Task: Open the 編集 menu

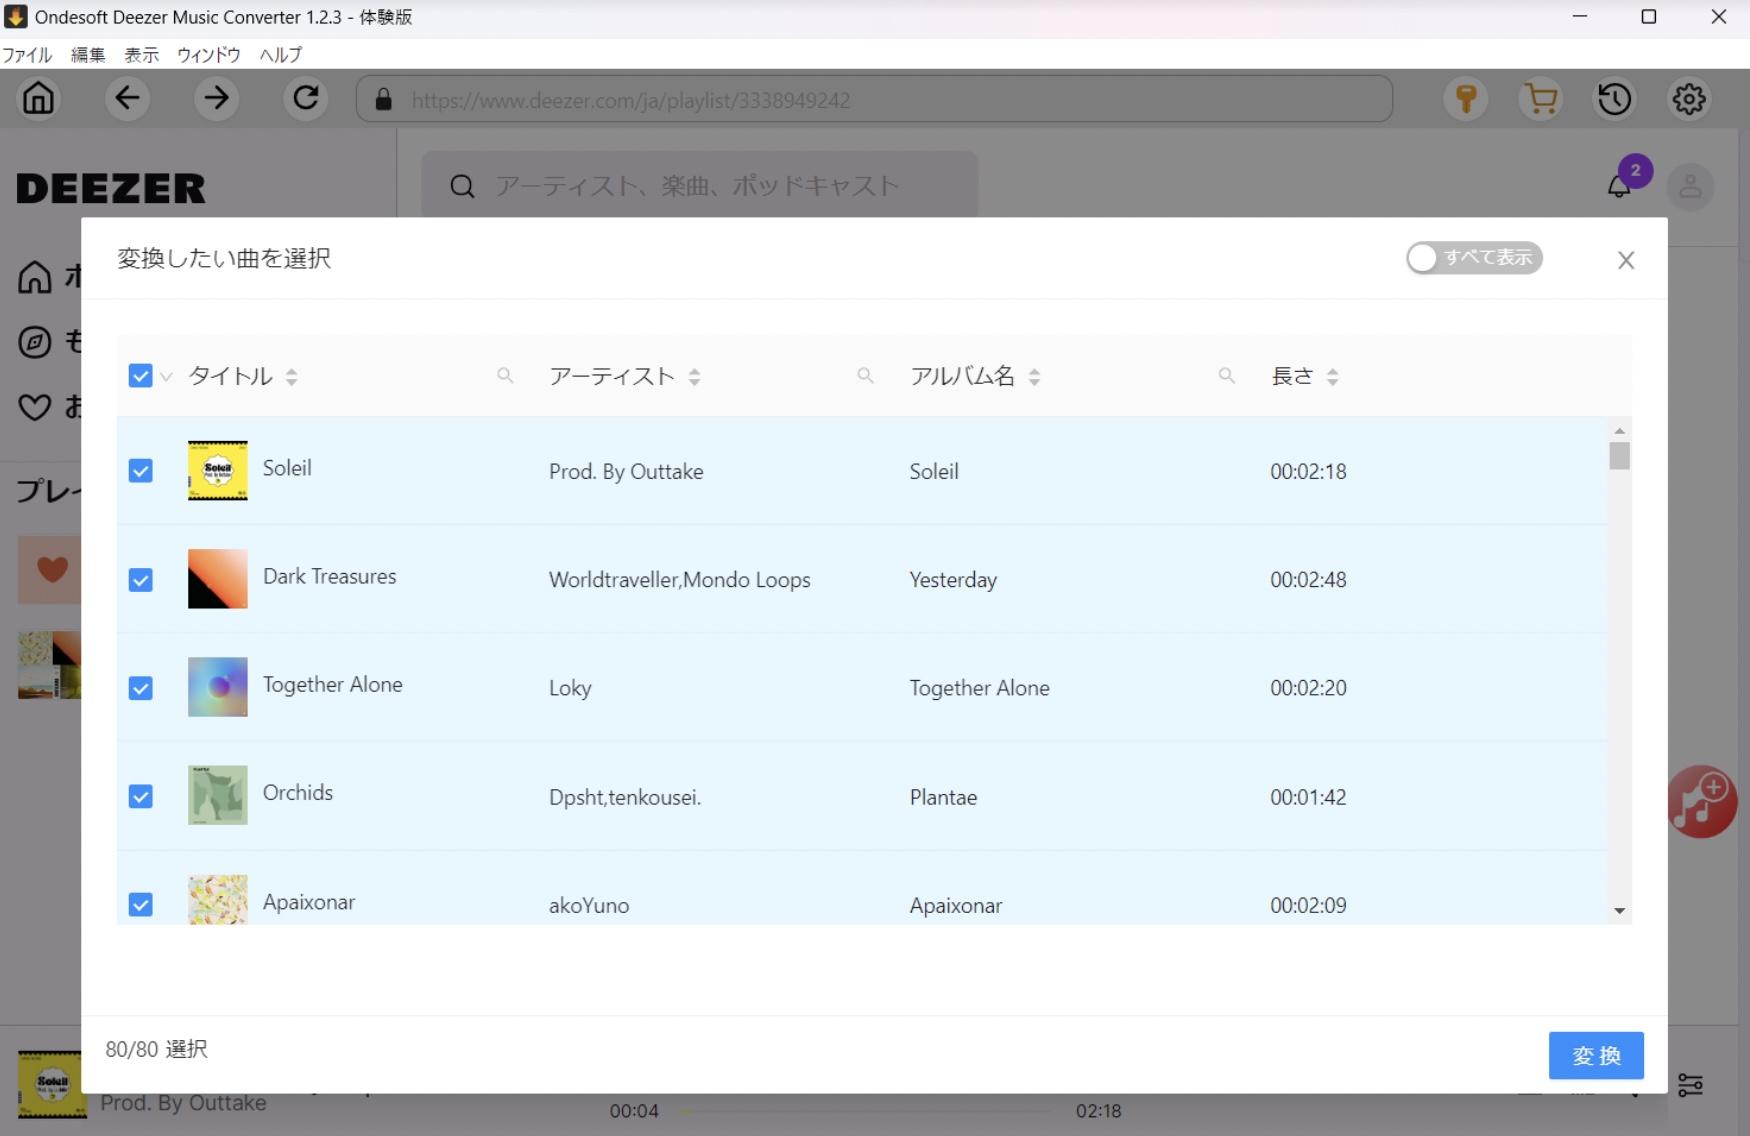Action: coord(88,55)
